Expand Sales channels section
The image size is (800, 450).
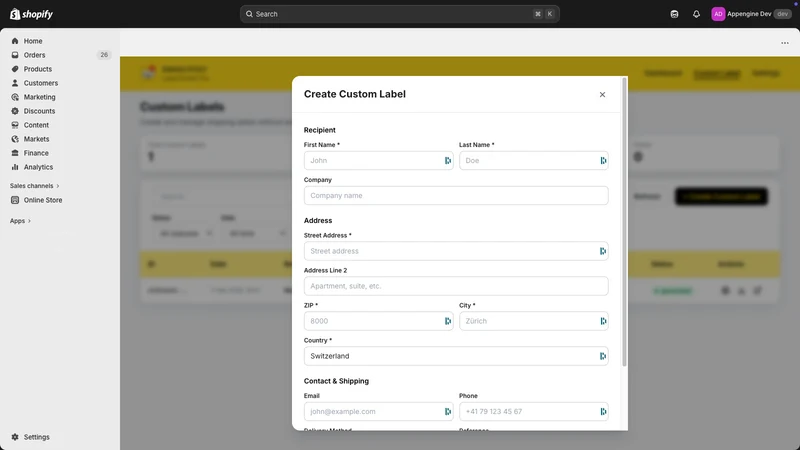coord(35,186)
